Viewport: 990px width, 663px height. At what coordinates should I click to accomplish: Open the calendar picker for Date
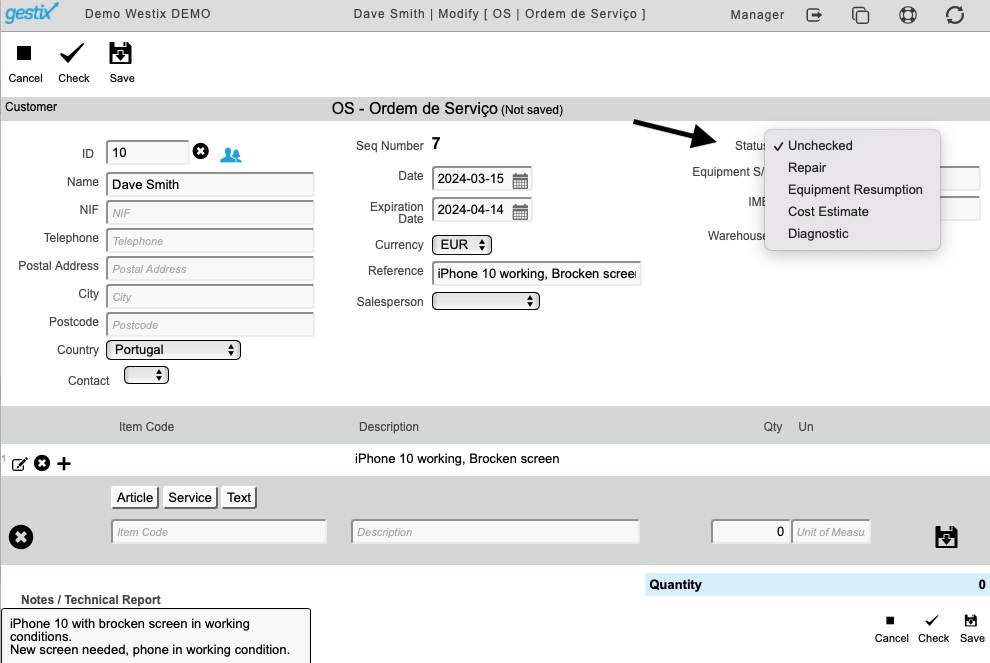click(520, 181)
